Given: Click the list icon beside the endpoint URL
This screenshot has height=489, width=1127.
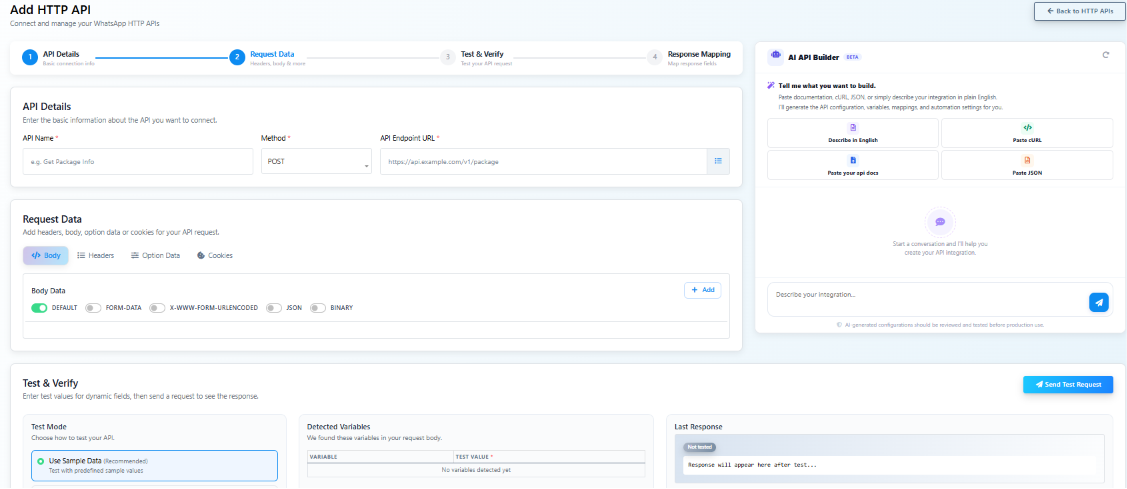Looking at the screenshot, I should 718,161.
